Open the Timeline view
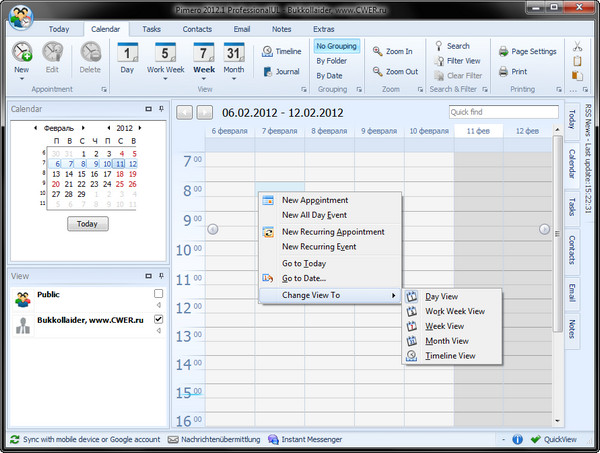The height and width of the screenshot is (453, 600). tap(282, 51)
